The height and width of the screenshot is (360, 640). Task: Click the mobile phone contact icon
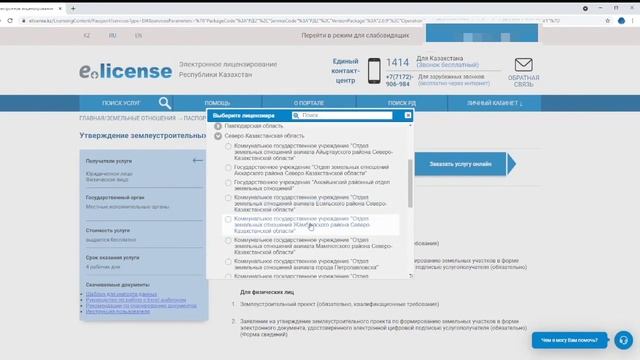point(374,71)
